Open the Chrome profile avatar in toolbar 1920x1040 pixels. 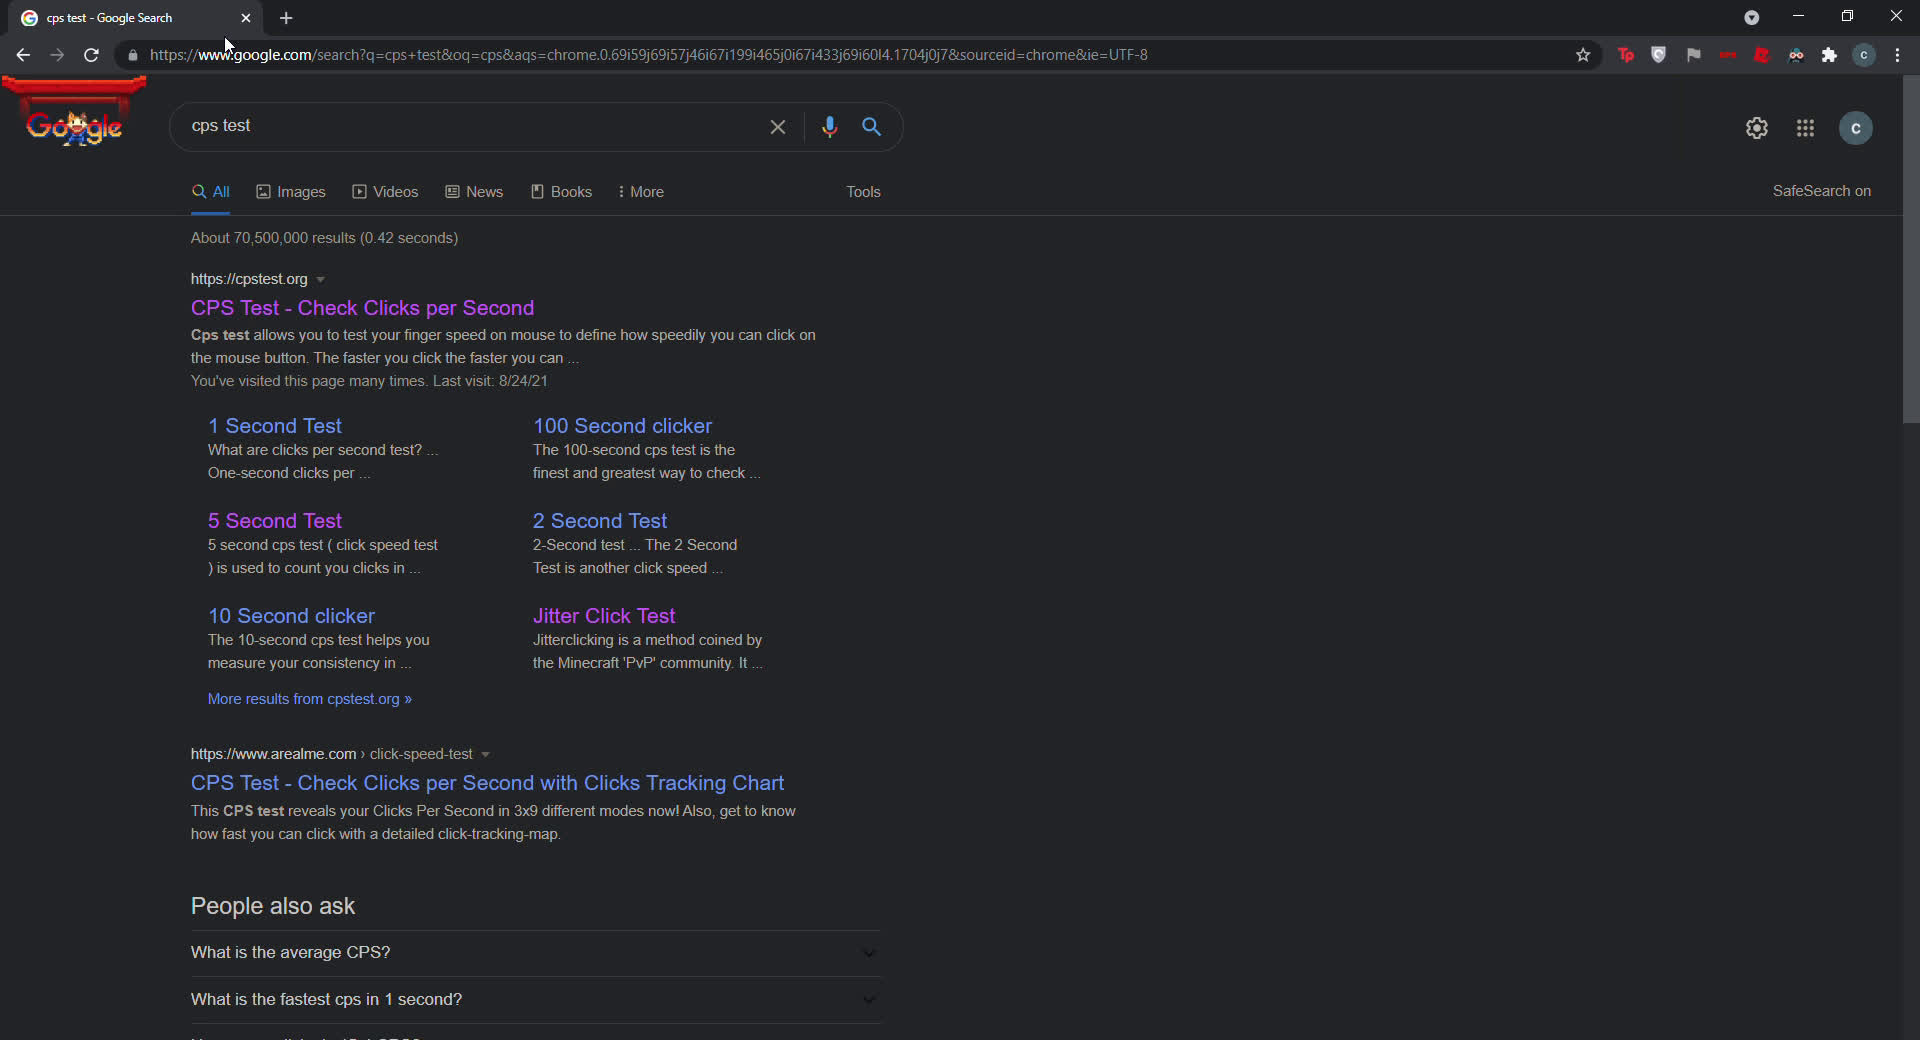pos(1864,55)
